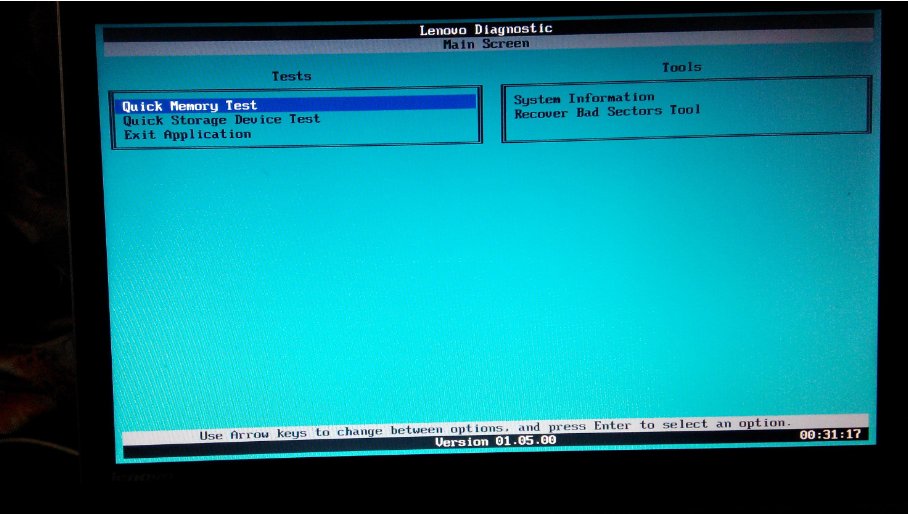Choose Quick Storage Device Test

(221, 119)
